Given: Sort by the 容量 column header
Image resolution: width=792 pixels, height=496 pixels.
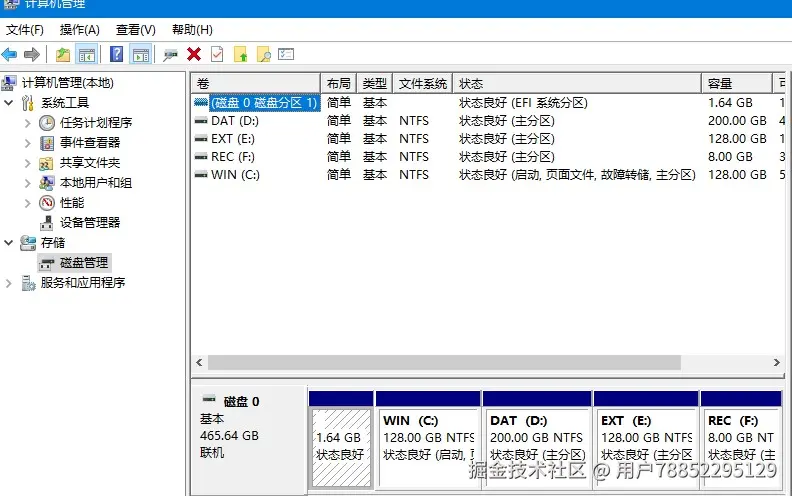Looking at the screenshot, I should pyautogui.click(x=737, y=84).
